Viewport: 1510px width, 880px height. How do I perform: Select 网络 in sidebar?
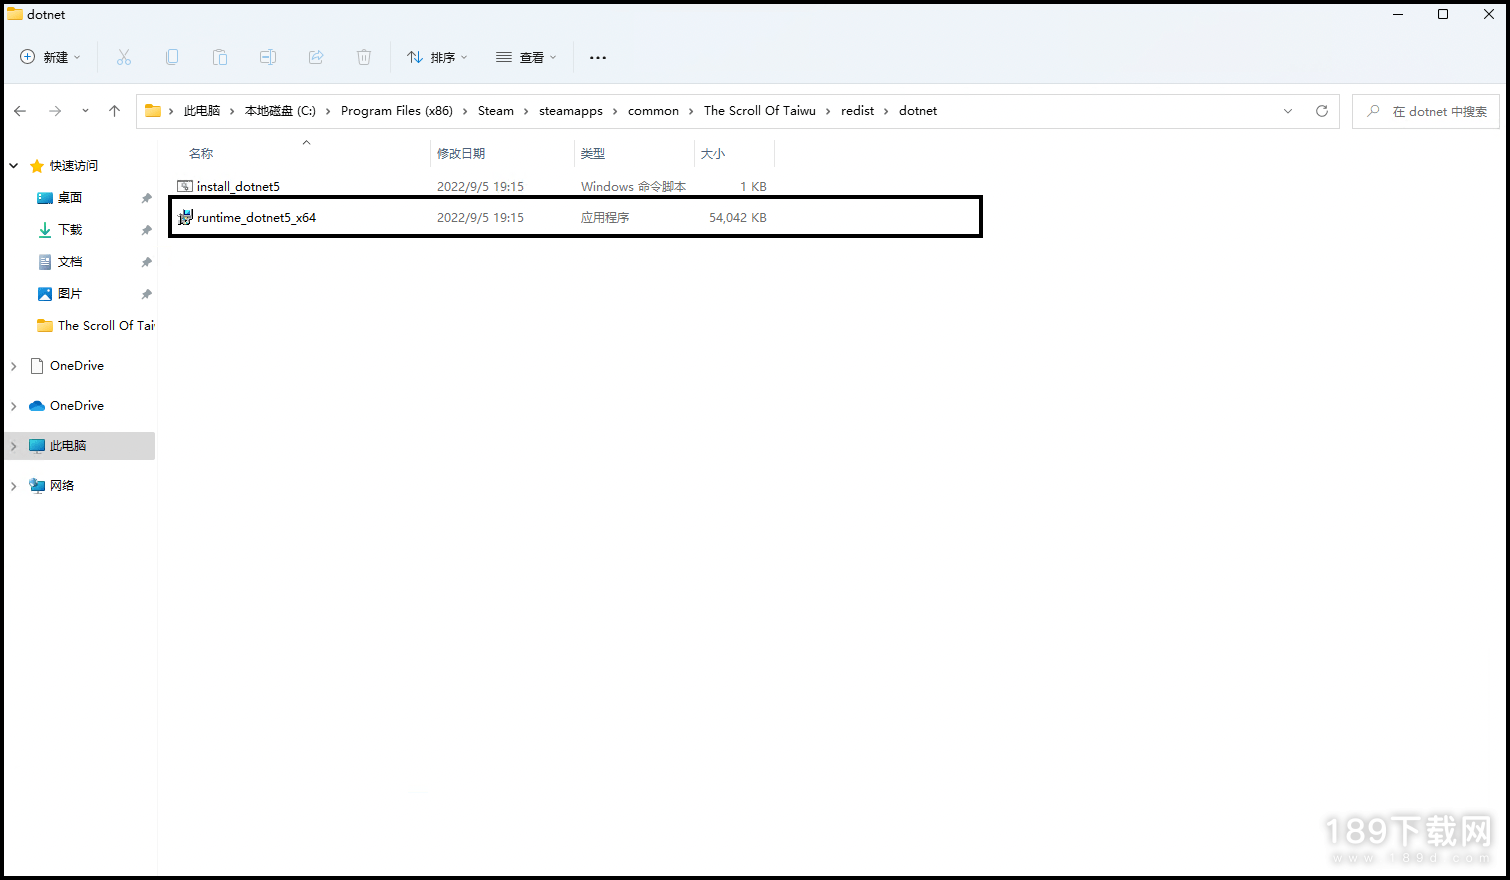(x=62, y=486)
